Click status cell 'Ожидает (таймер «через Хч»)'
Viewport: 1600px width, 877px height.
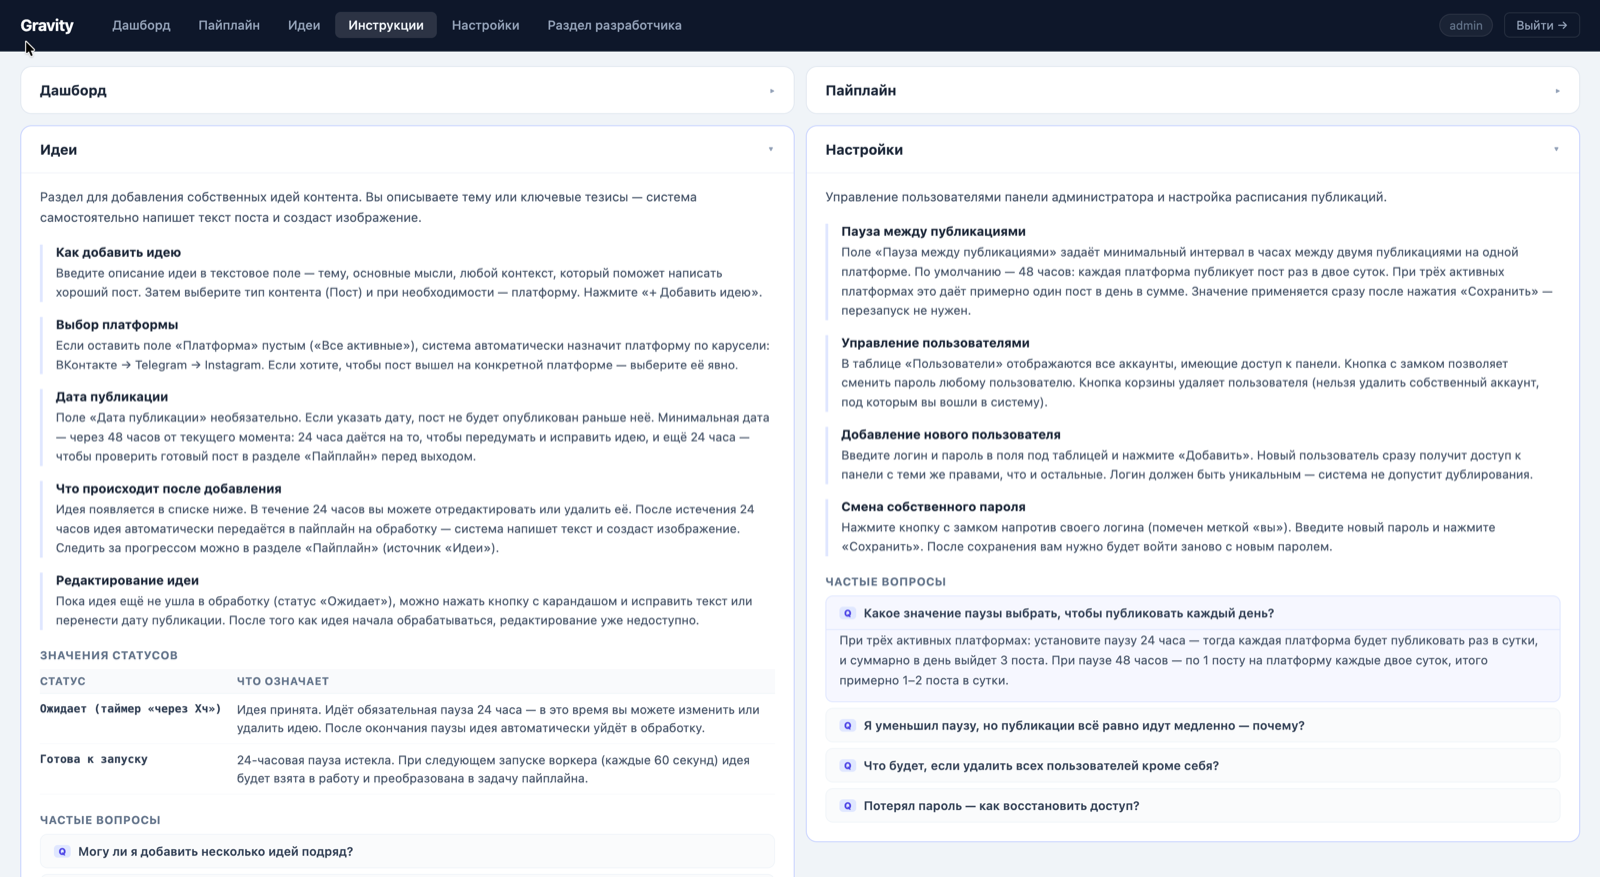pos(130,709)
